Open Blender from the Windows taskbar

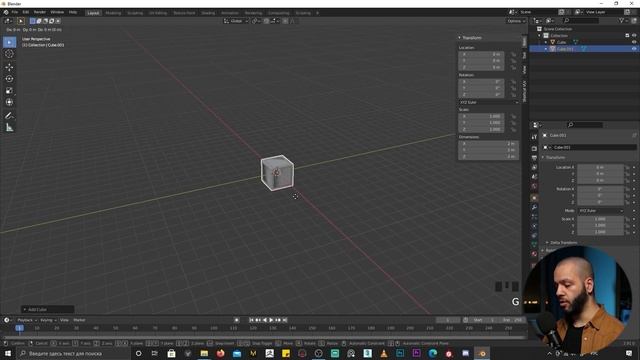tap(482, 353)
